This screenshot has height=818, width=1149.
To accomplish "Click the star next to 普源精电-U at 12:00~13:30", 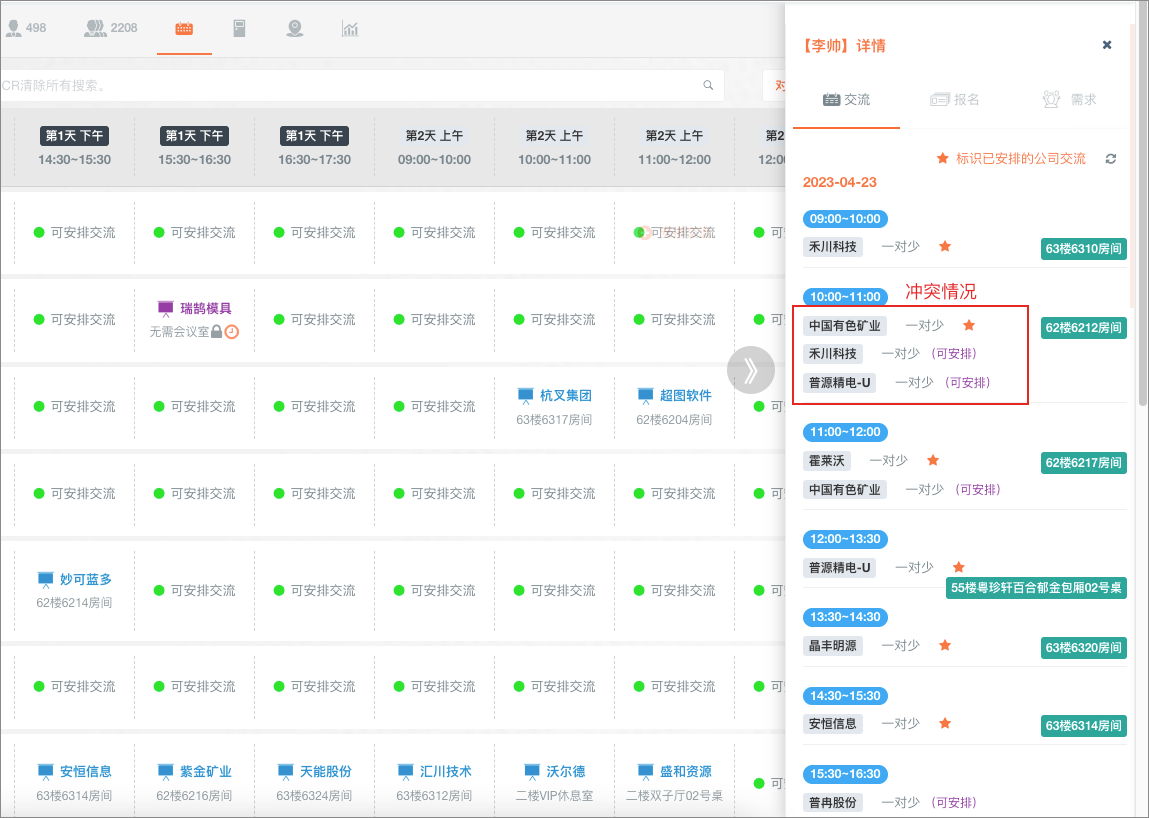I will (x=958, y=567).
